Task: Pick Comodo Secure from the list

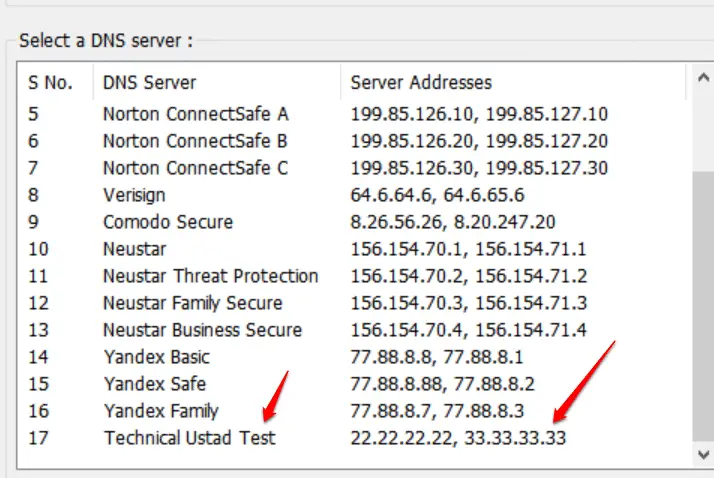Action: coord(352,222)
